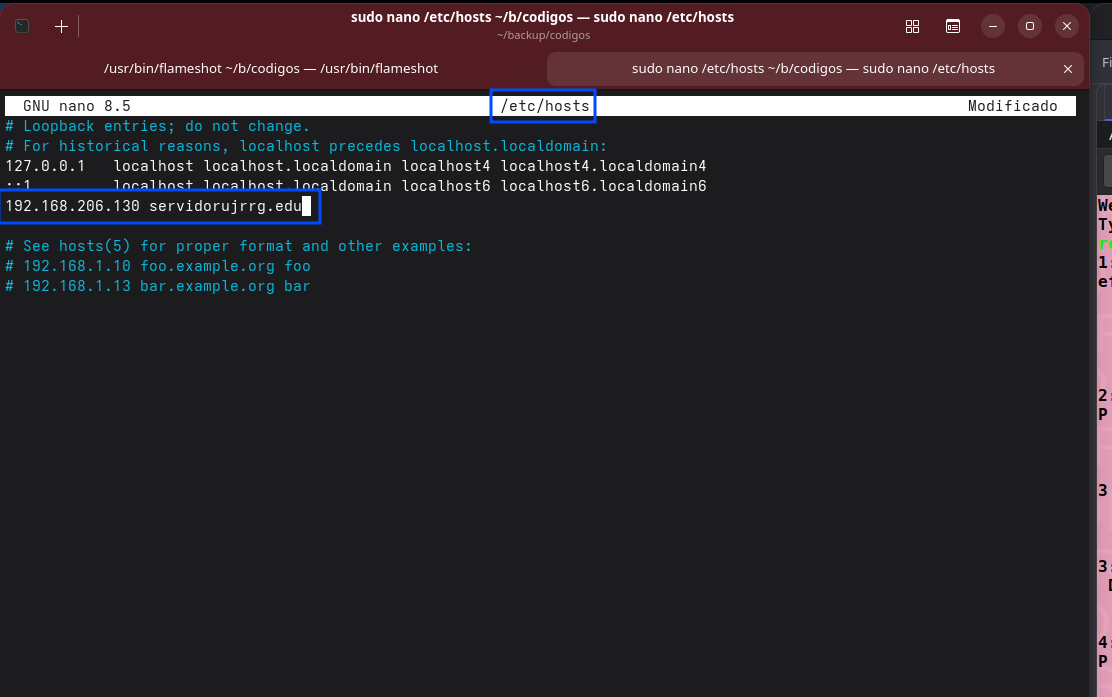Click the bar.example.org bar comment line
The width and height of the screenshot is (1112, 697).
[x=157, y=286]
